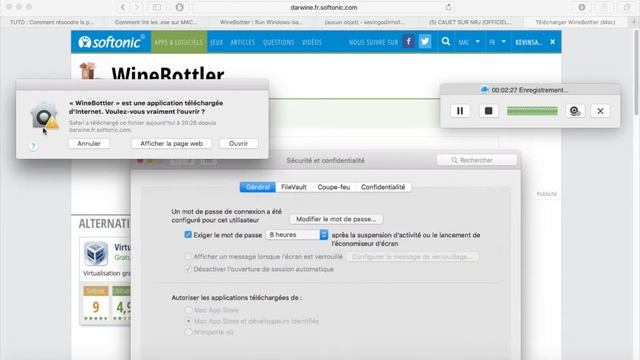Select Mac App Store radio option
The width and height of the screenshot is (640, 360).
188,310
